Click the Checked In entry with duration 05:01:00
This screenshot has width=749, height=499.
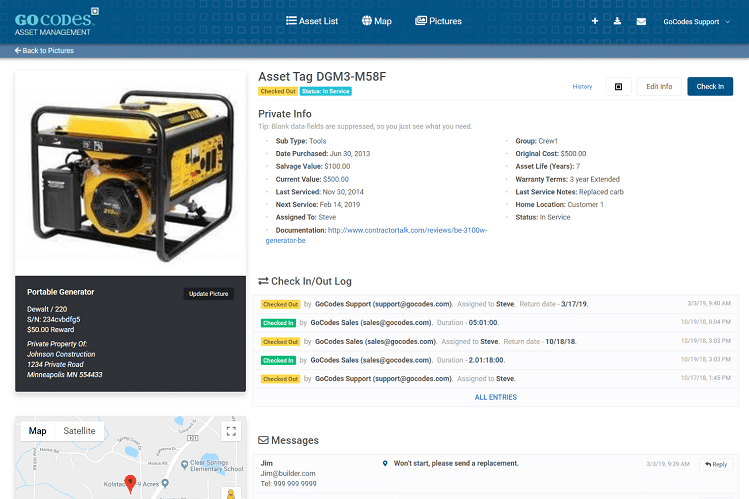tap(495, 323)
